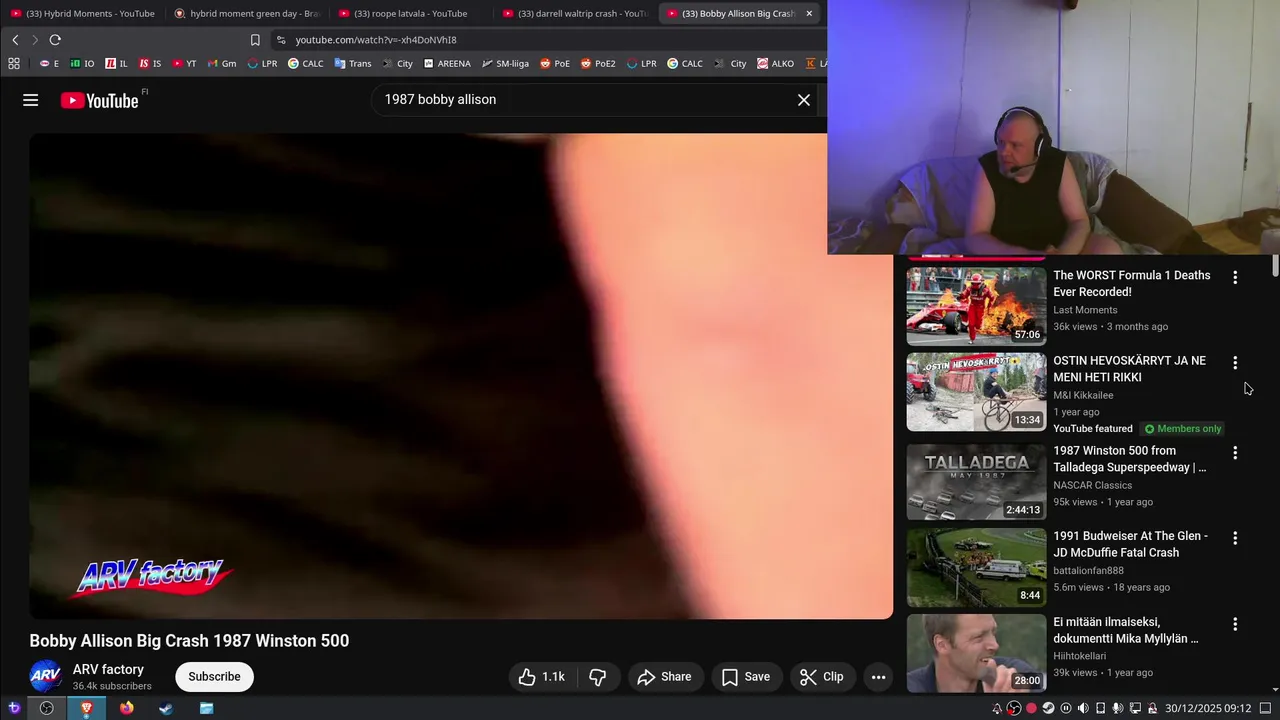The height and width of the screenshot is (720, 1280).
Task: Close the 'Bobby Allison Big Crash' tab
Action: 809,13
